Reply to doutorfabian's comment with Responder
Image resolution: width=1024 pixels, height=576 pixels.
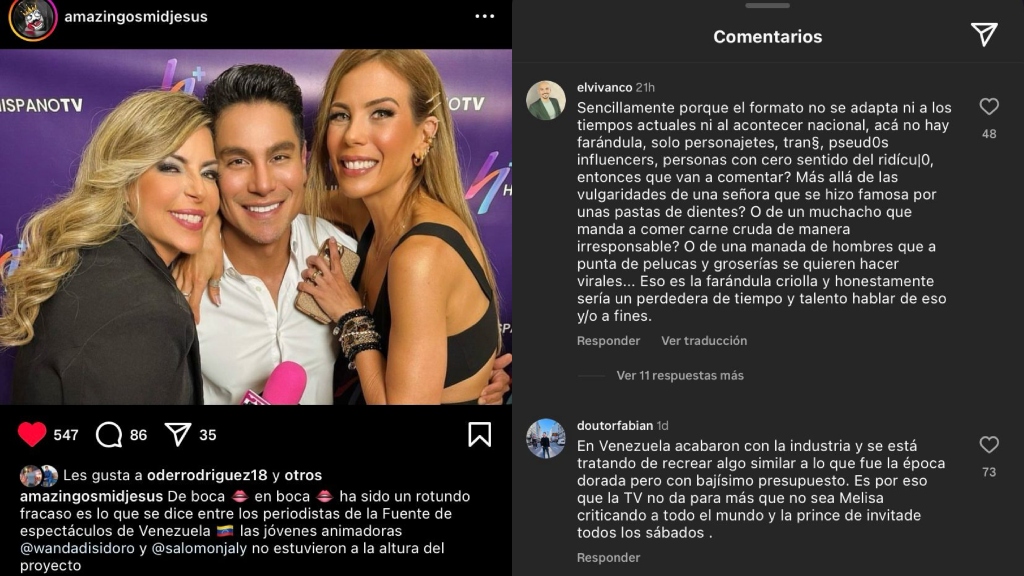click(x=608, y=558)
